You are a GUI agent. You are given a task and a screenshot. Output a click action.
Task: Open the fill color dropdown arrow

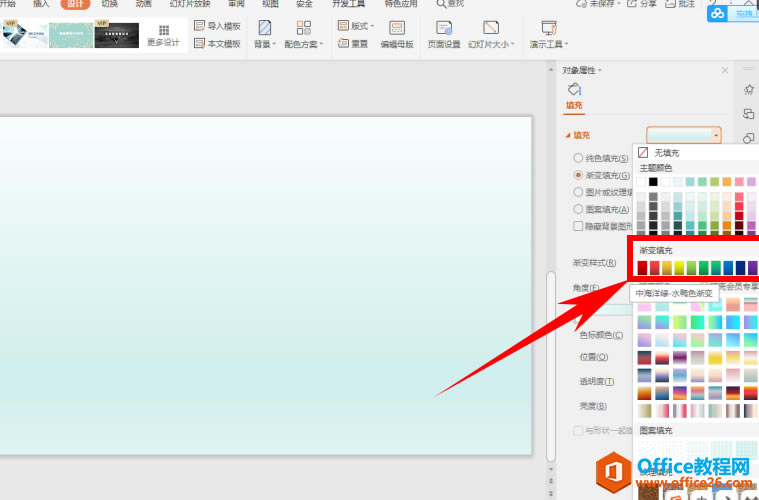(716, 136)
